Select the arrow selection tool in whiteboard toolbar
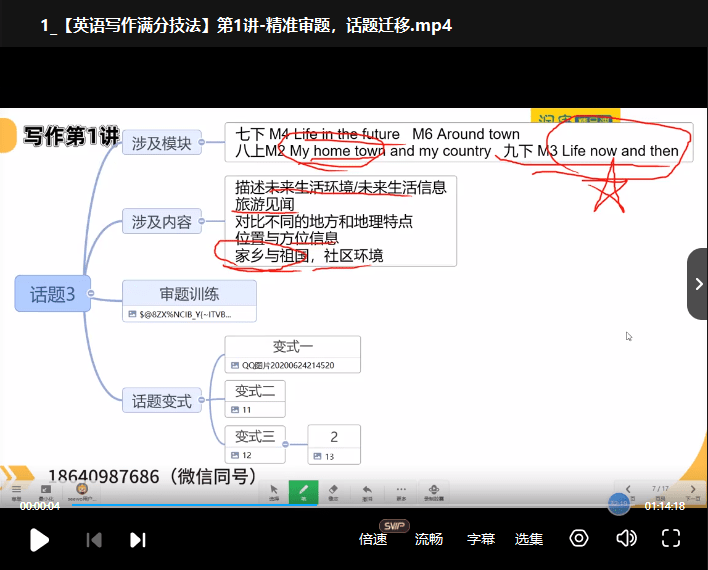This screenshot has height=570, width=708. tap(274, 492)
